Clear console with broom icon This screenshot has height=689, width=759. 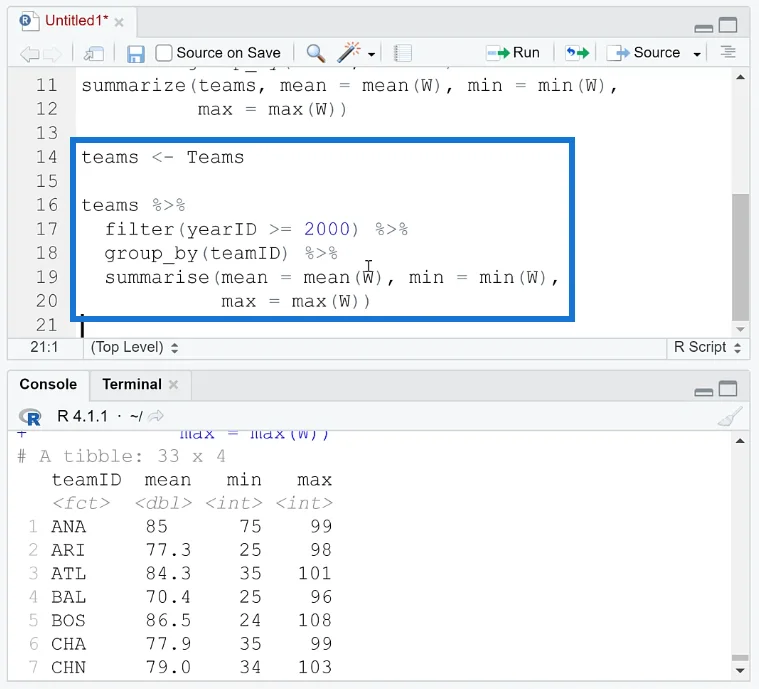730,417
